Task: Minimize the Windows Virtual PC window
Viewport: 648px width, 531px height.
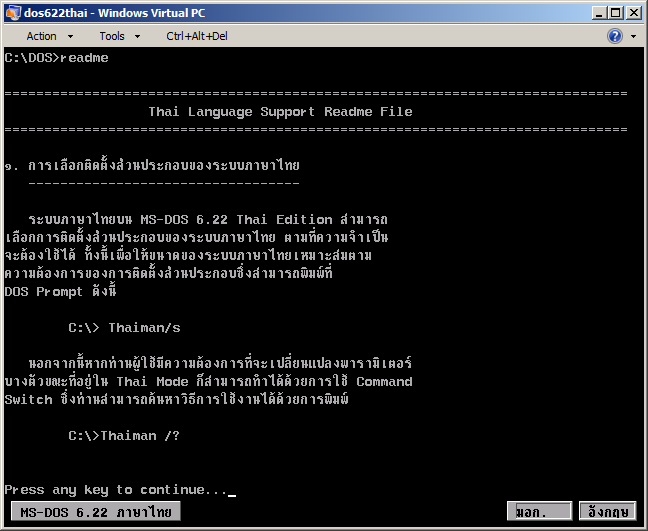Action: coord(599,13)
